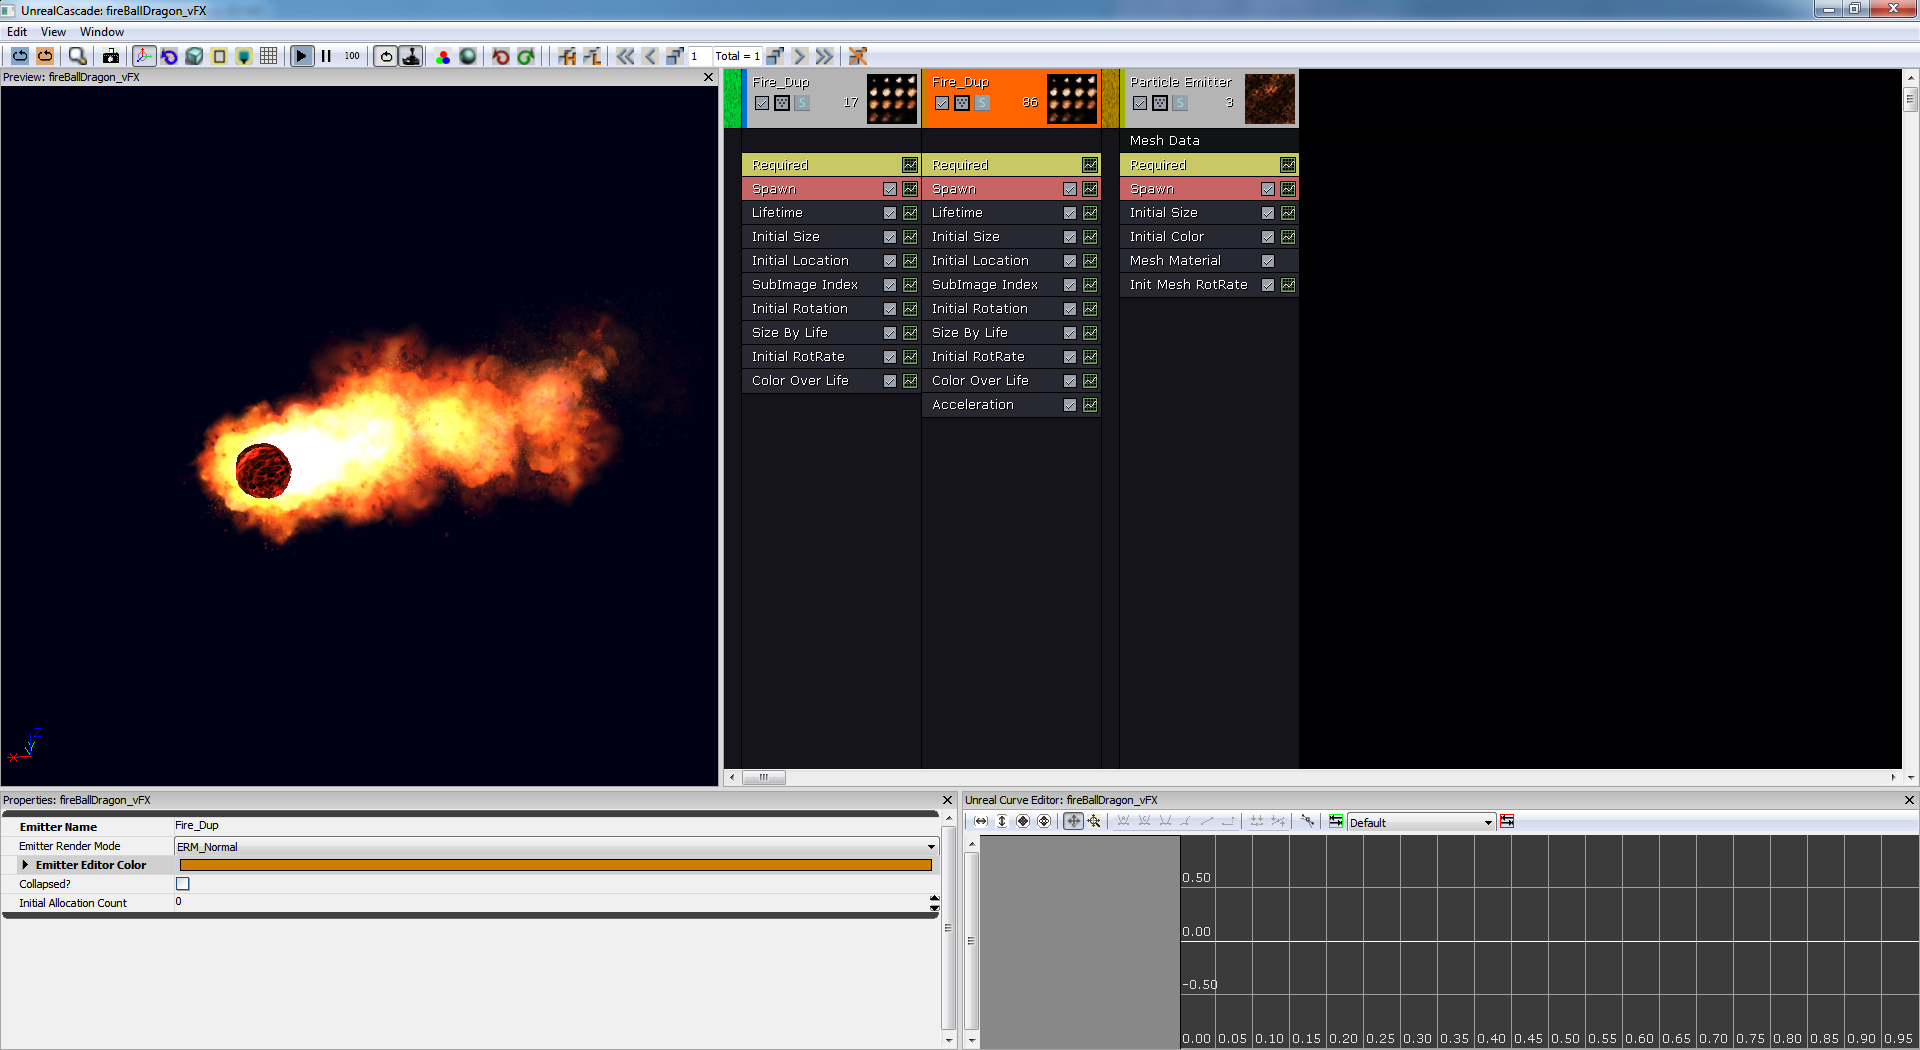This screenshot has width=1920, height=1050.
Task: Click the Redo icon in the toolbar
Action: (526, 57)
